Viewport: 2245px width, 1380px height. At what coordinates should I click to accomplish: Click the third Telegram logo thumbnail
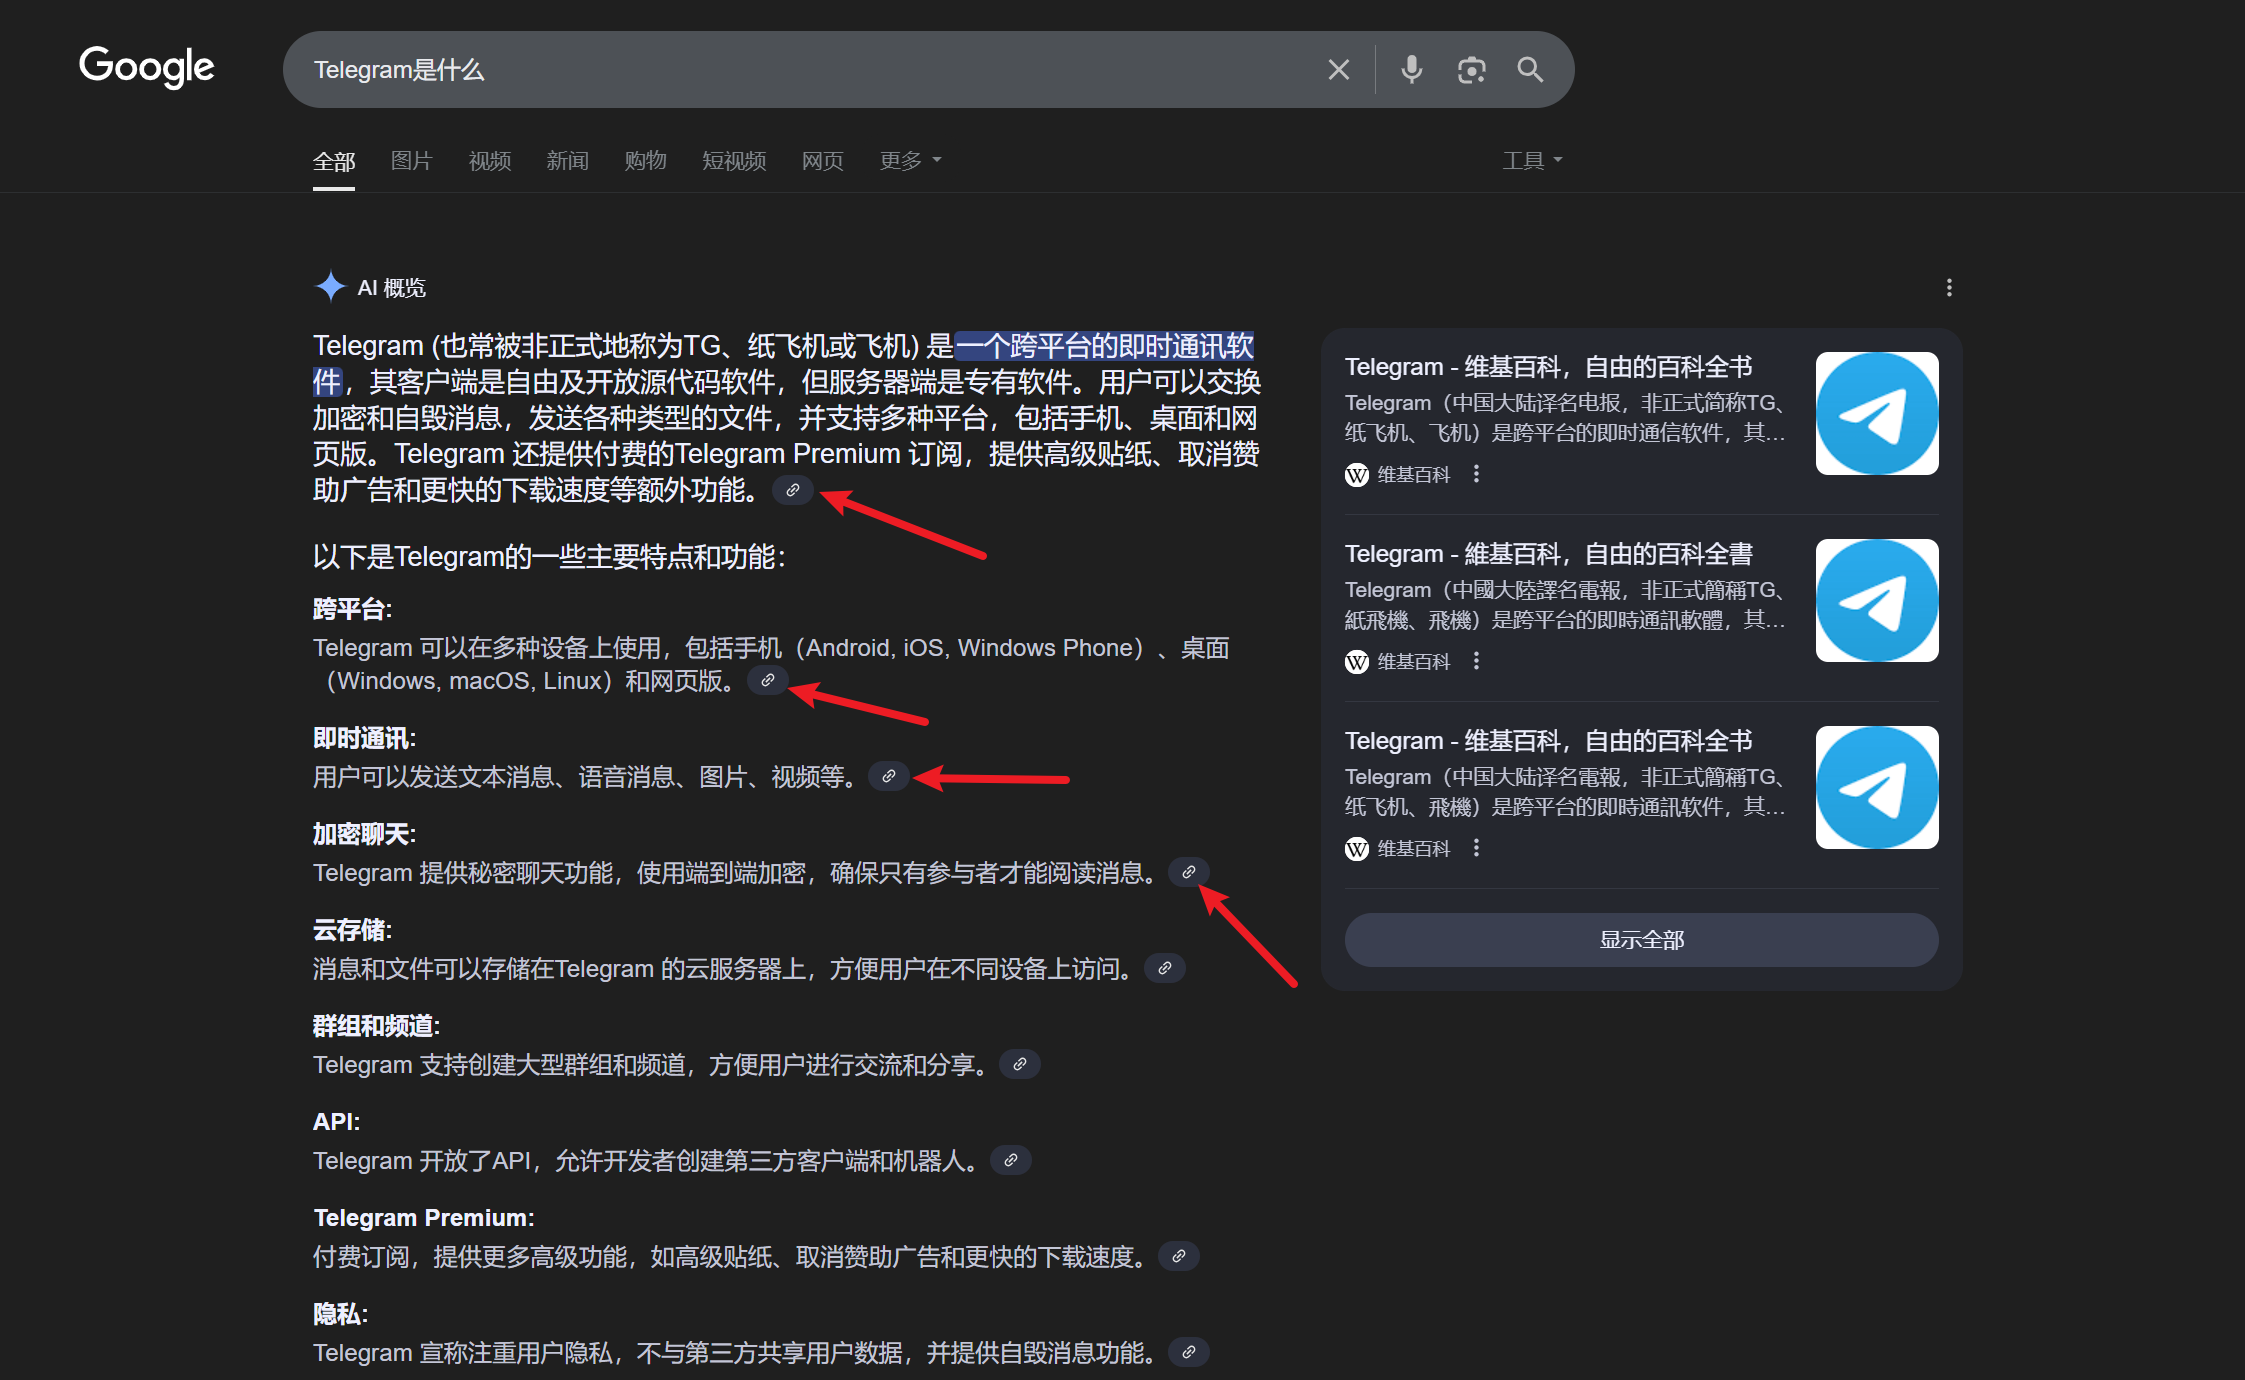pyautogui.click(x=1877, y=787)
